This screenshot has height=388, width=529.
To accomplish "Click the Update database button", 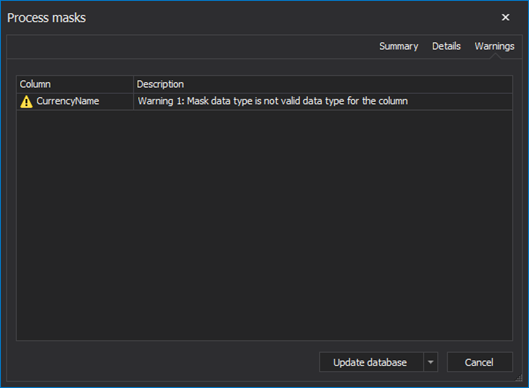I will [x=371, y=362].
